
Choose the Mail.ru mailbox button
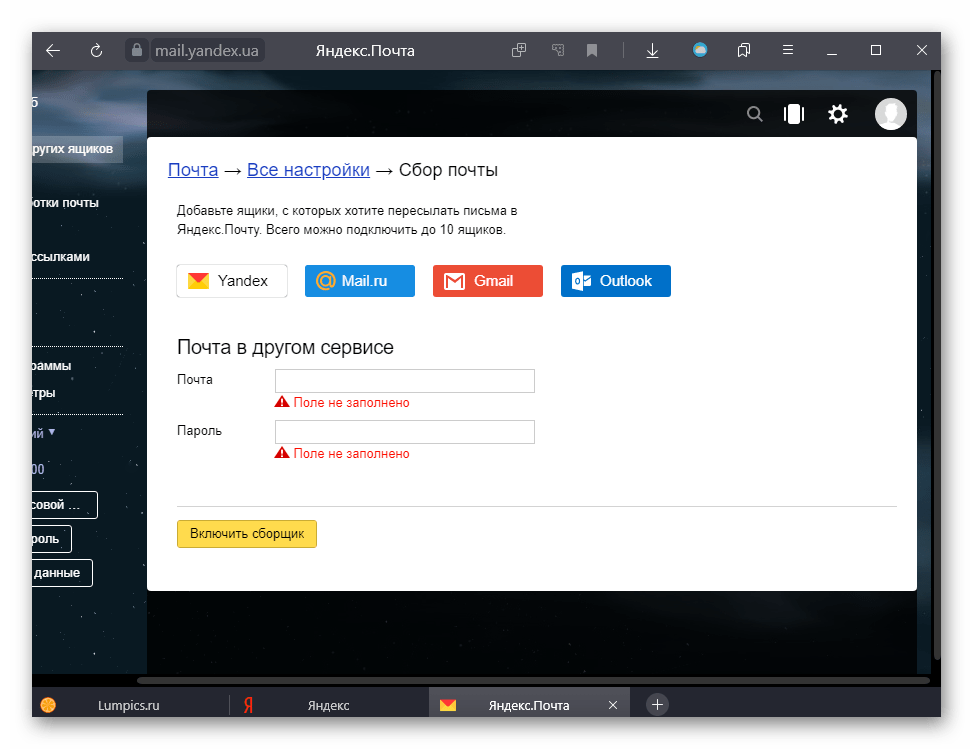(x=360, y=281)
